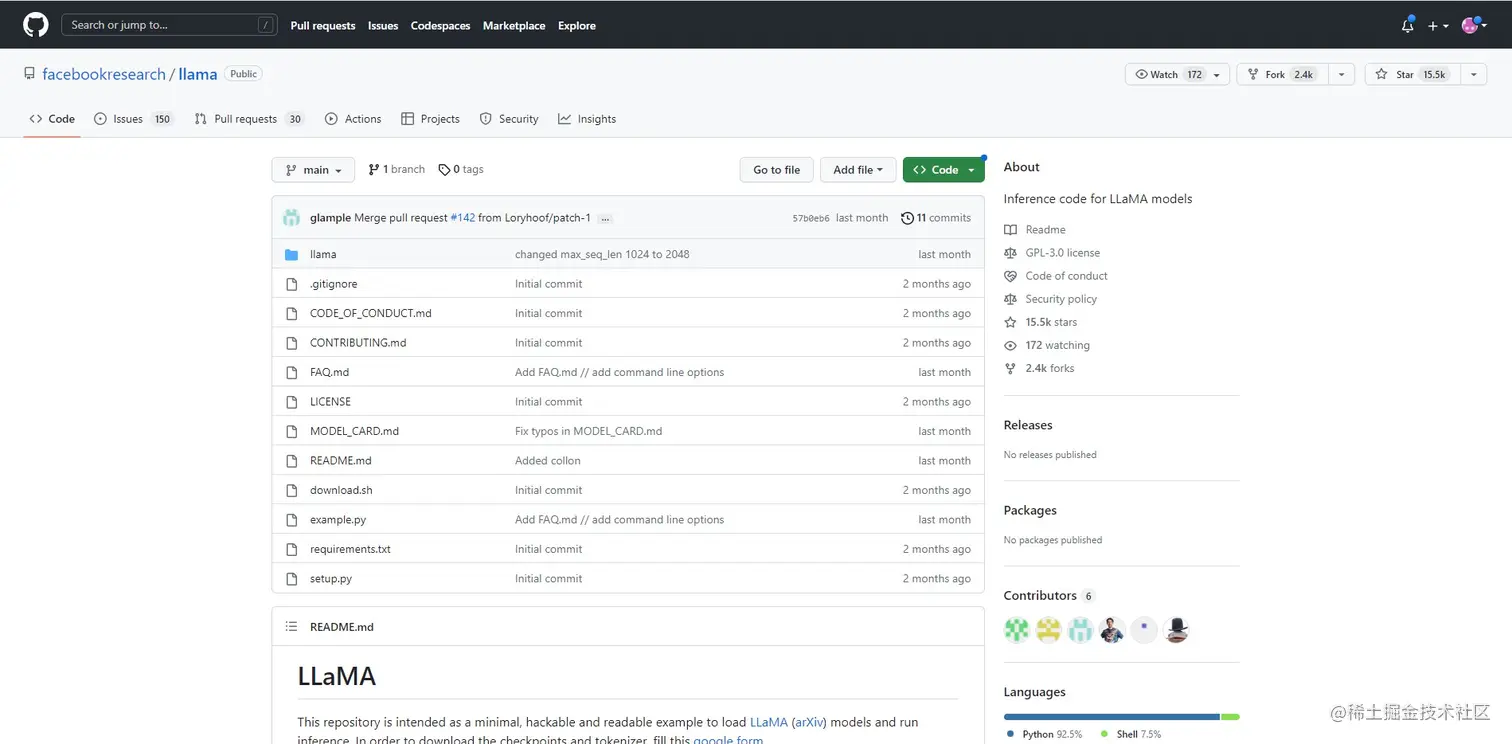Switch to the Projects tab

[430, 119]
